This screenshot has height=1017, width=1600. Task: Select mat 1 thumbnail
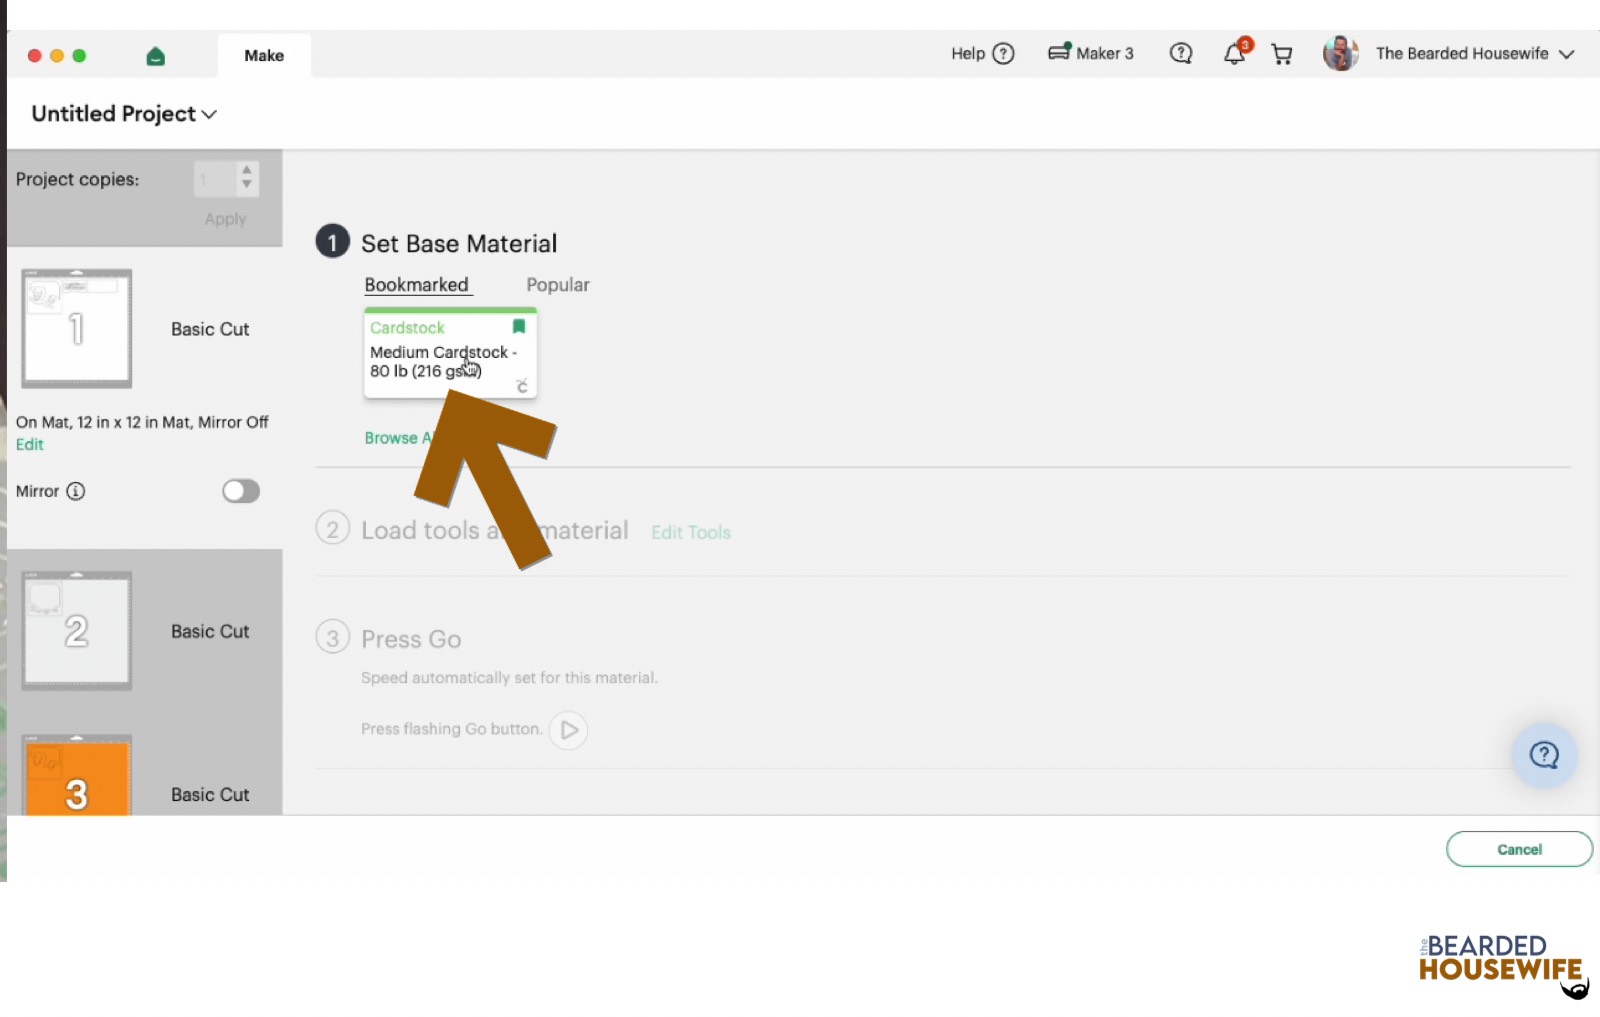[77, 328]
